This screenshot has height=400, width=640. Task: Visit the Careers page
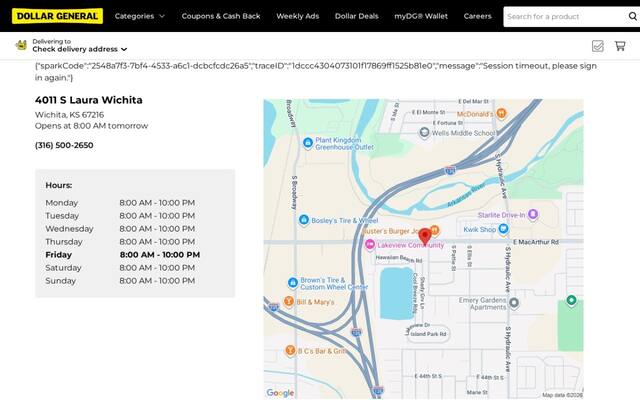tap(478, 16)
